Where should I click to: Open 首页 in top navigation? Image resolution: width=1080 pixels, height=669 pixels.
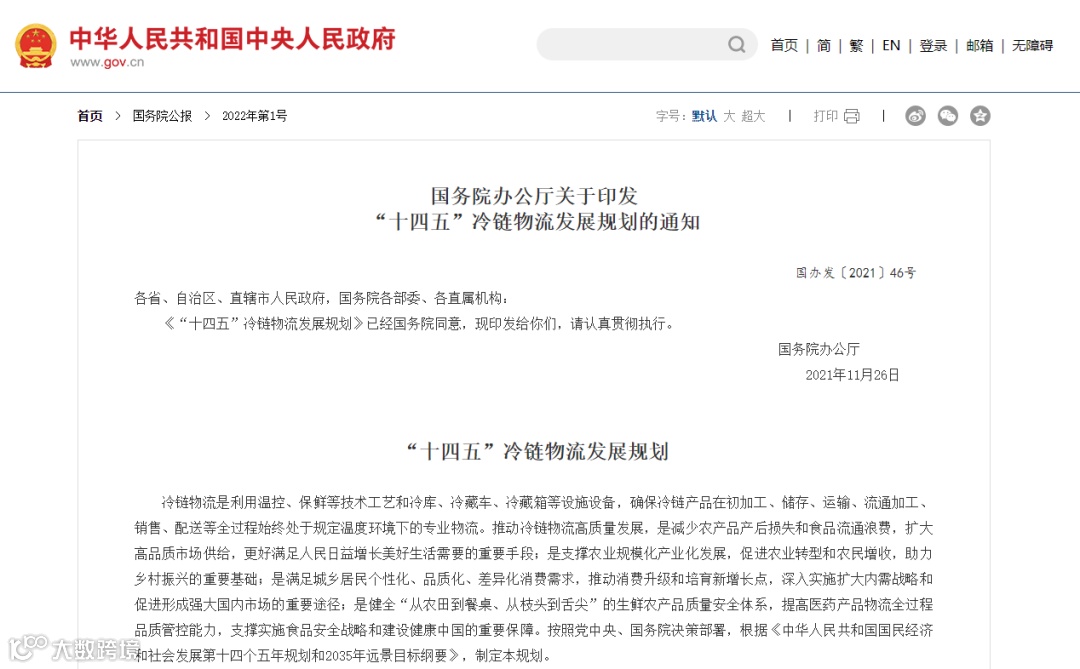pyautogui.click(x=784, y=45)
